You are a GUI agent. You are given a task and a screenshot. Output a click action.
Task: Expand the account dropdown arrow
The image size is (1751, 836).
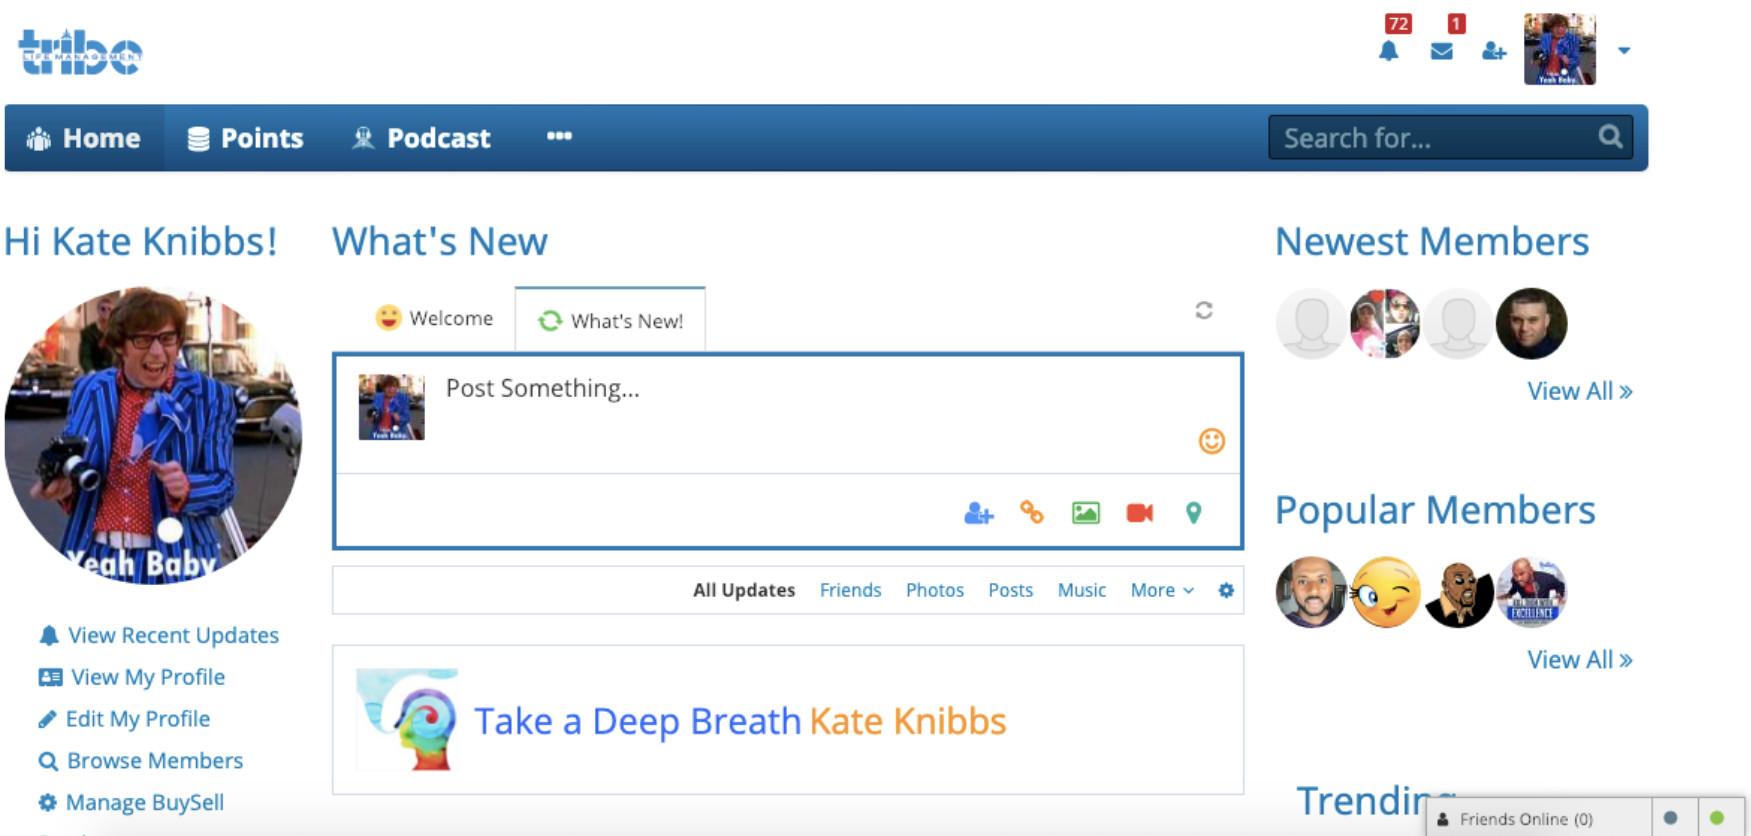coord(1624,50)
